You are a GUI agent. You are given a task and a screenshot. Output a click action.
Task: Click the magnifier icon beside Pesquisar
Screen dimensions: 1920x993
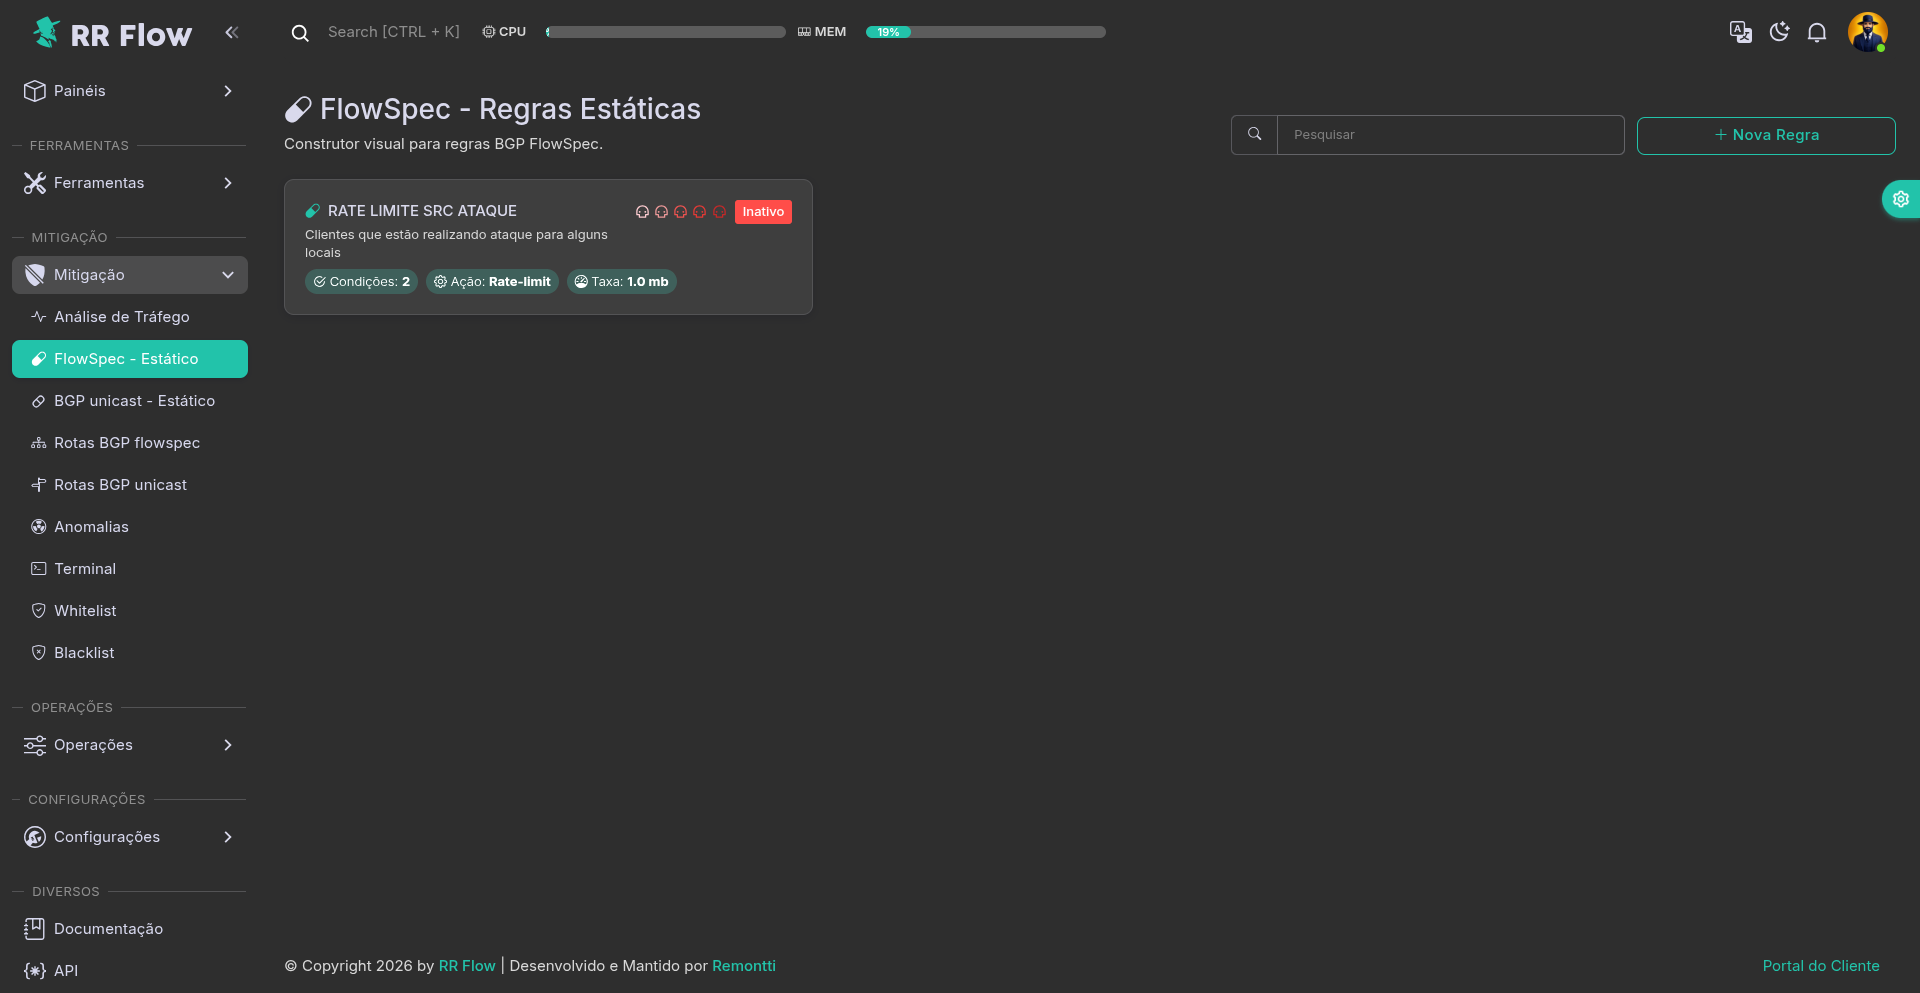click(x=1254, y=135)
